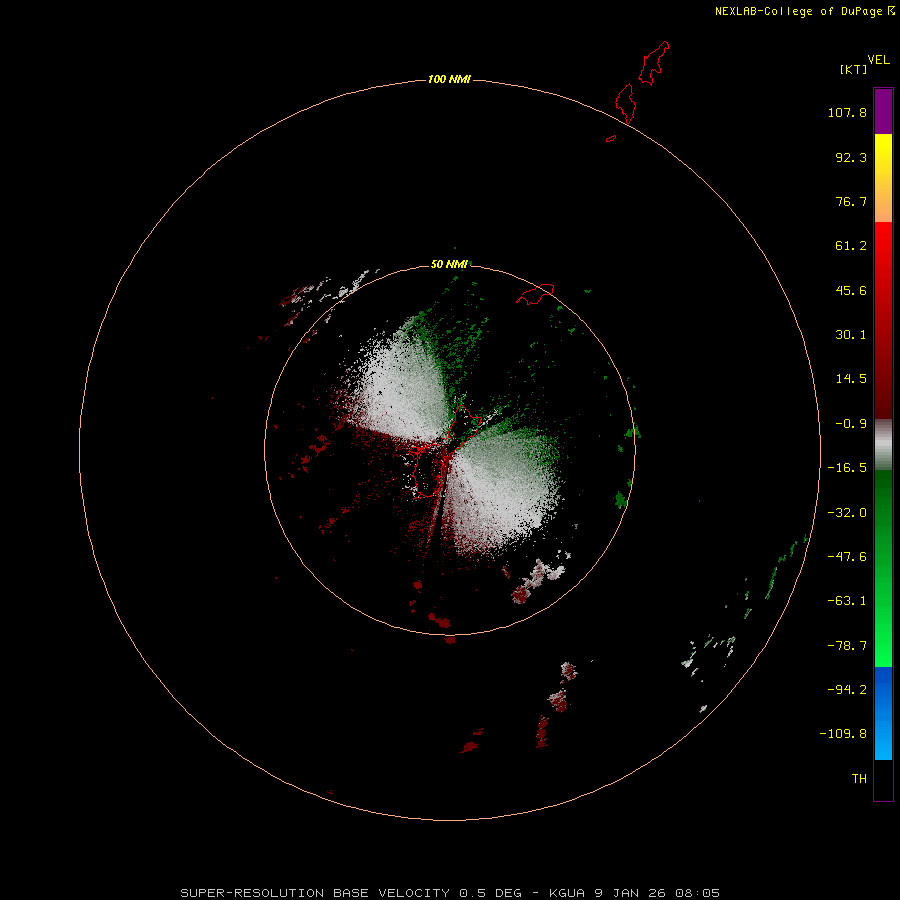Click the 50 NMI range ring label
Viewport: 900px width, 900px height.
pos(449,264)
